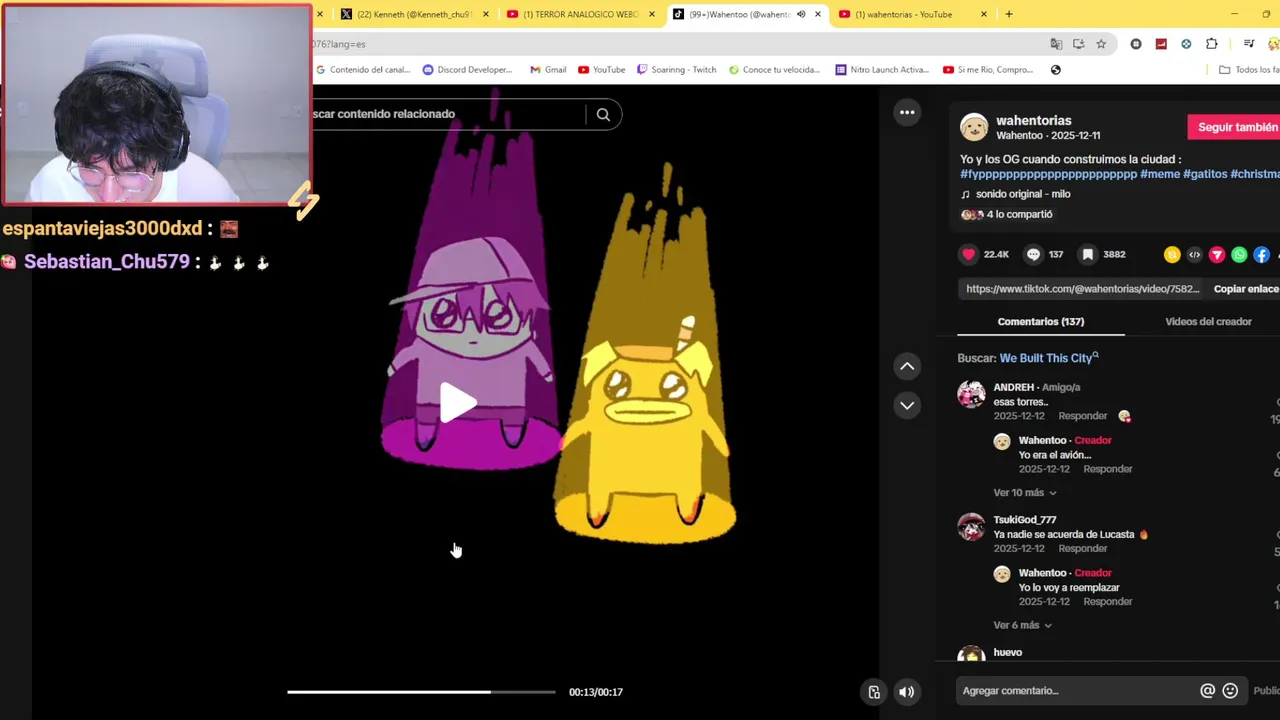Click Copiar enlace
This screenshot has width=1280, height=720.
click(x=1246, y=289)
